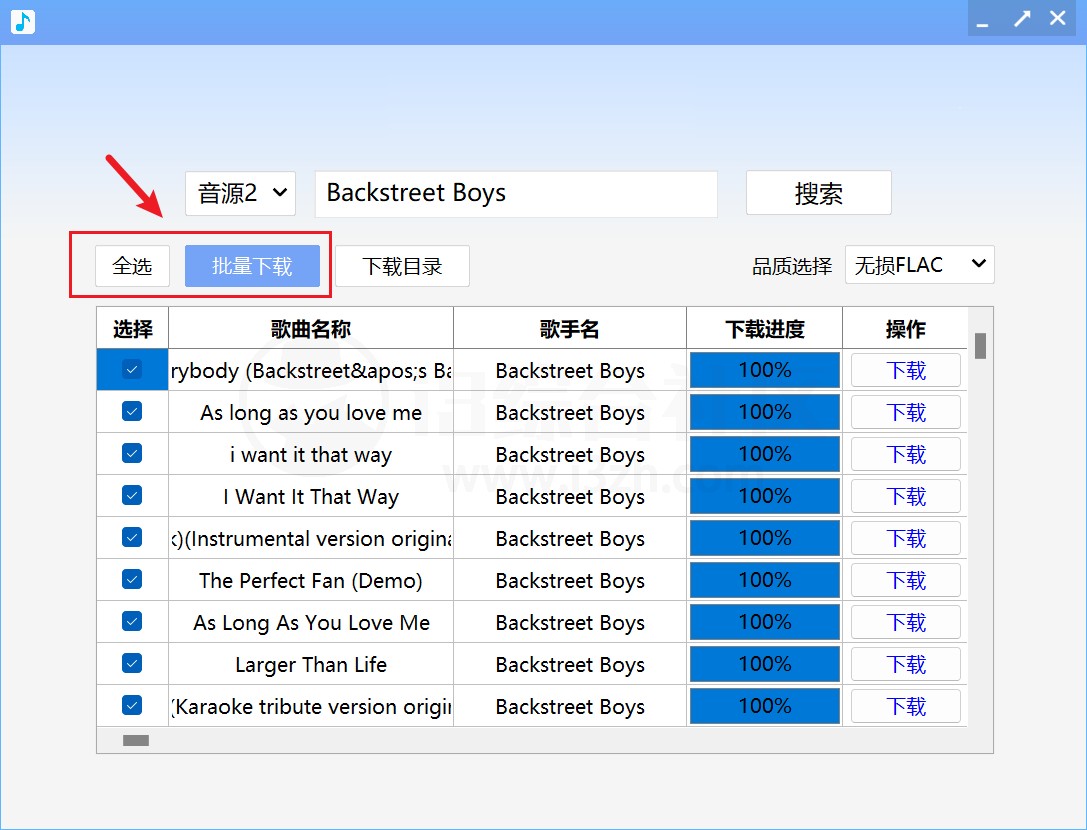Select the lowercase title 'i want it that way'
Viewport: 1087px width, 830px height.
click(311, 455)
